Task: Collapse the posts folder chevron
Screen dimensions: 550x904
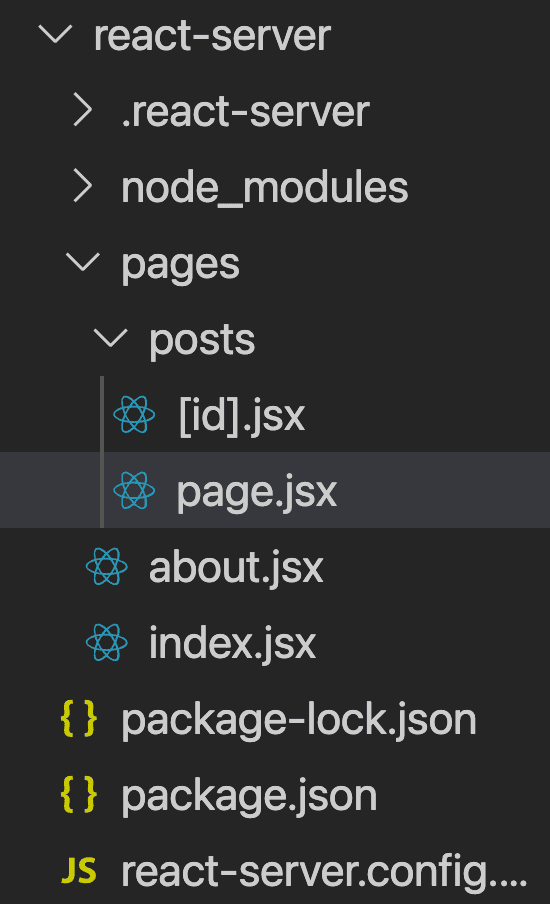Action: (x=110, y=338)
